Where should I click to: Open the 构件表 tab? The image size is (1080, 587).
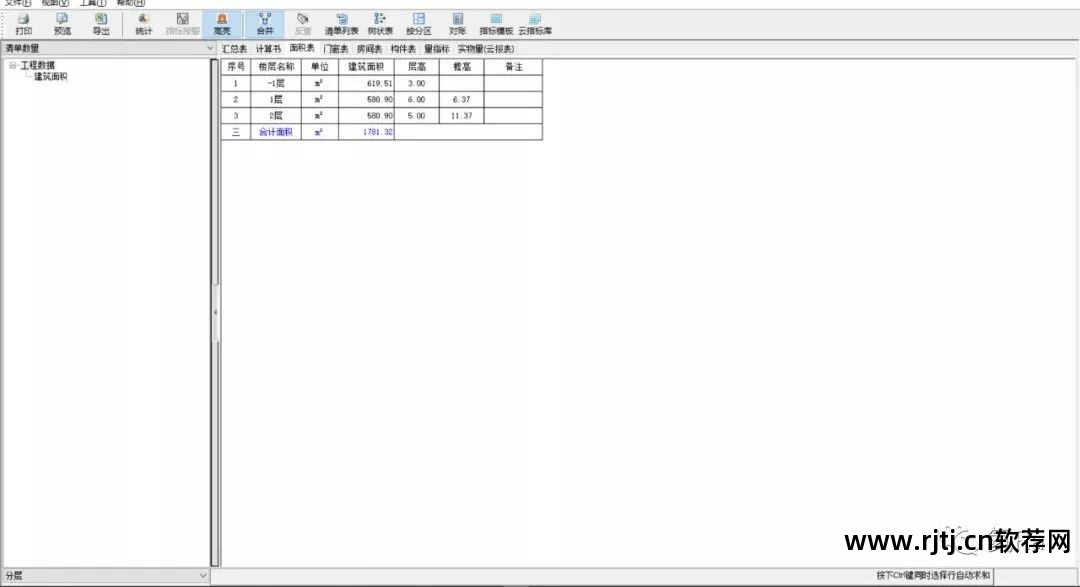pos(403,49)
